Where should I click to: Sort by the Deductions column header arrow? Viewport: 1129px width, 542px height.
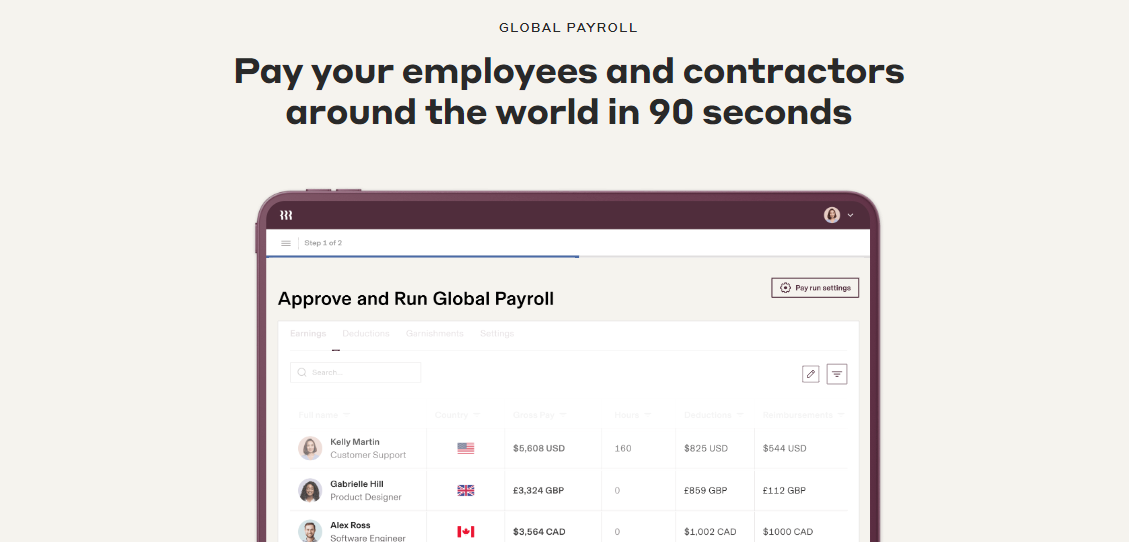740,415
